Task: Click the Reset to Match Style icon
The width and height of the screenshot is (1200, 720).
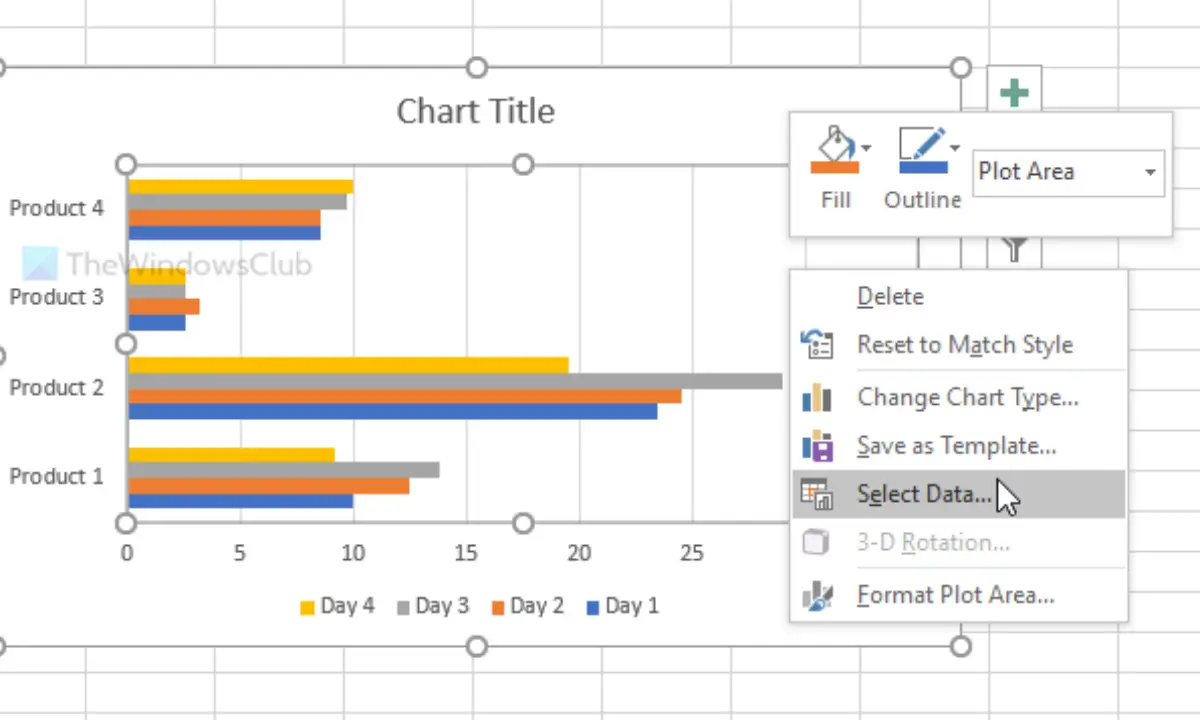Action: (x=817, y=346)
